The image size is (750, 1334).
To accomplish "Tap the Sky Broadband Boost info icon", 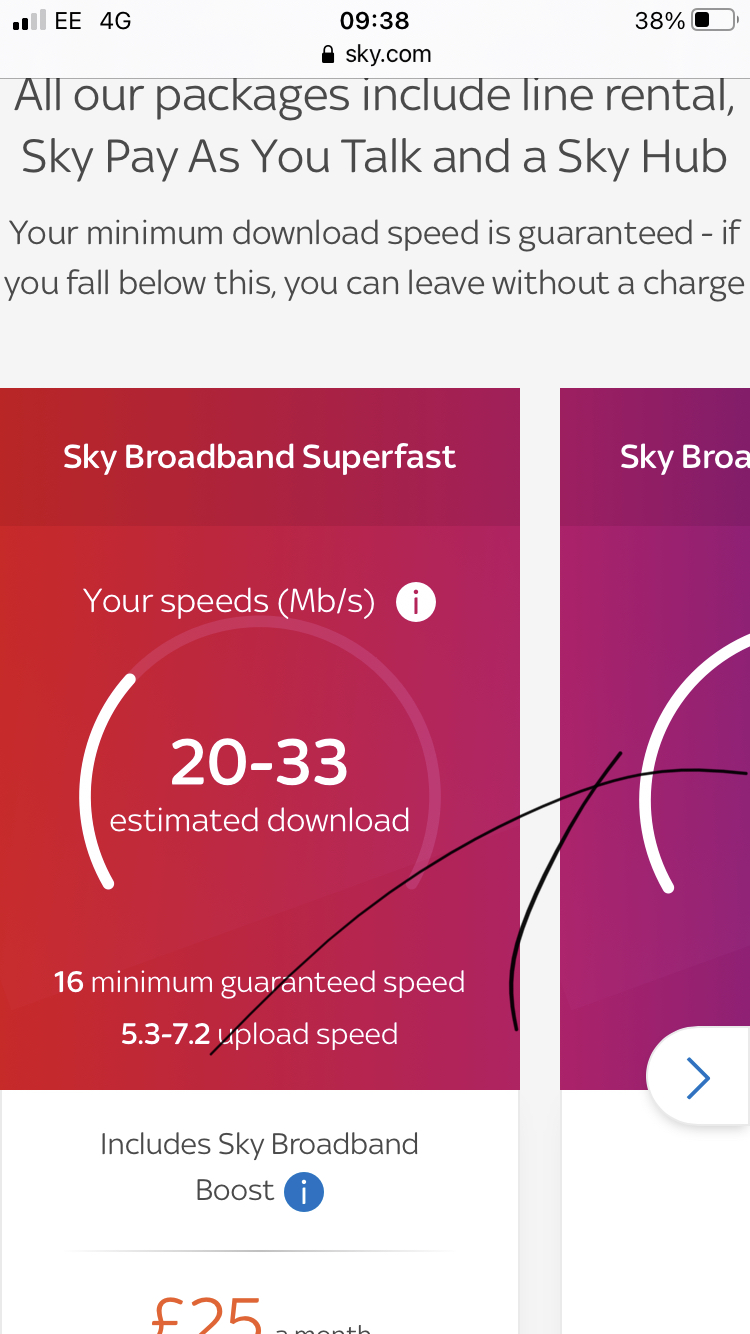I will 306,1191.
